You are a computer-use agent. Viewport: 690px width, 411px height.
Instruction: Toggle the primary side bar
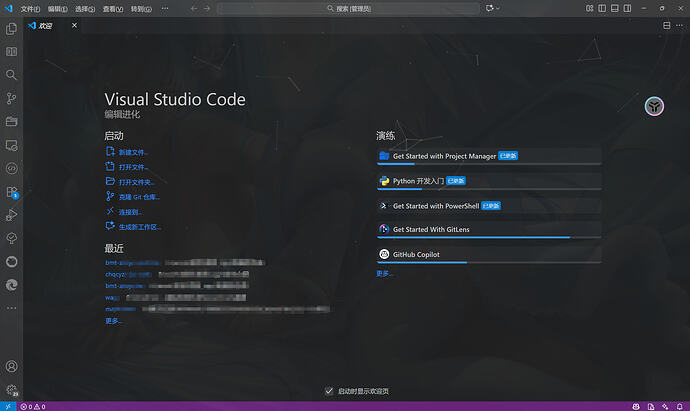point(602,8)
